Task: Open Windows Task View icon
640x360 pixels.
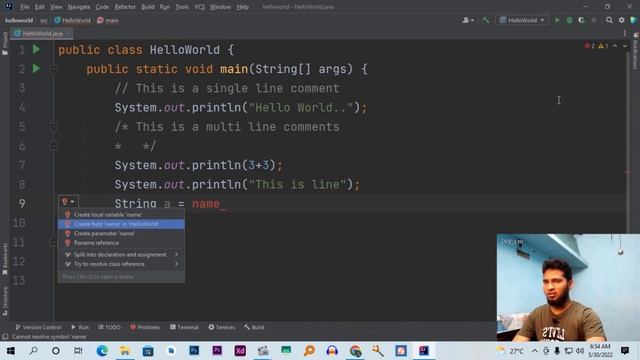Action: pos(78,351)
